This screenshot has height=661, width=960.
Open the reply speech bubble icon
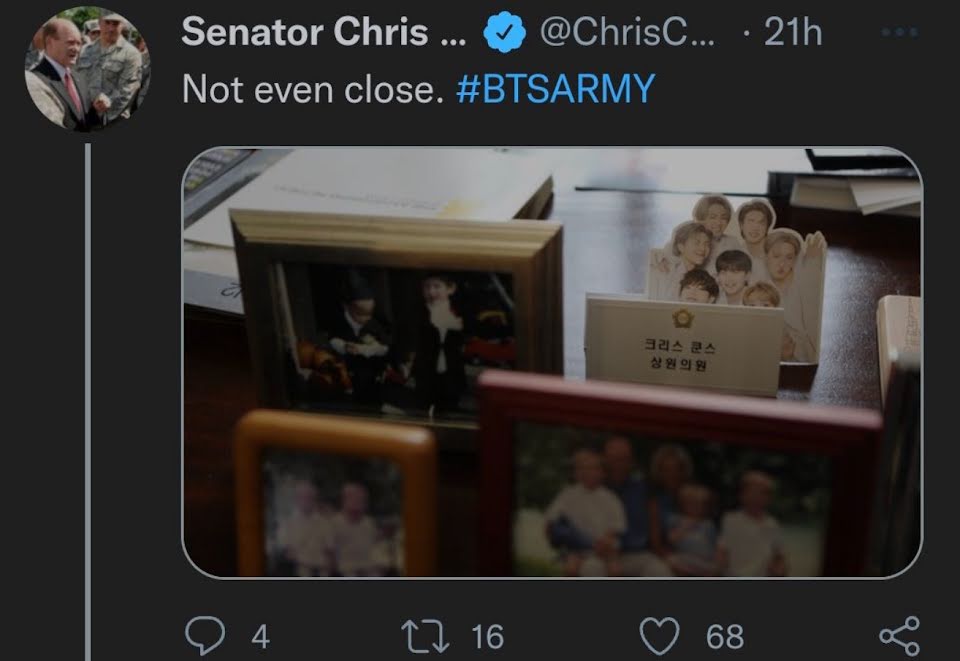(205, 636)
